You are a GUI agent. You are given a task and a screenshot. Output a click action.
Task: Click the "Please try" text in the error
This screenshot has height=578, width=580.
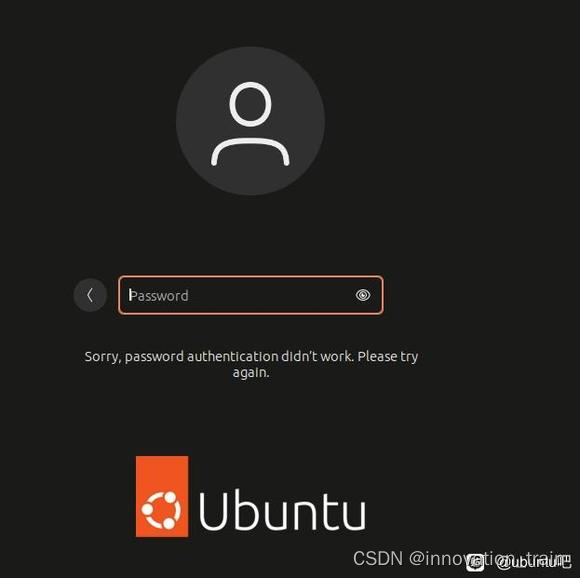(x=388, y=357)
